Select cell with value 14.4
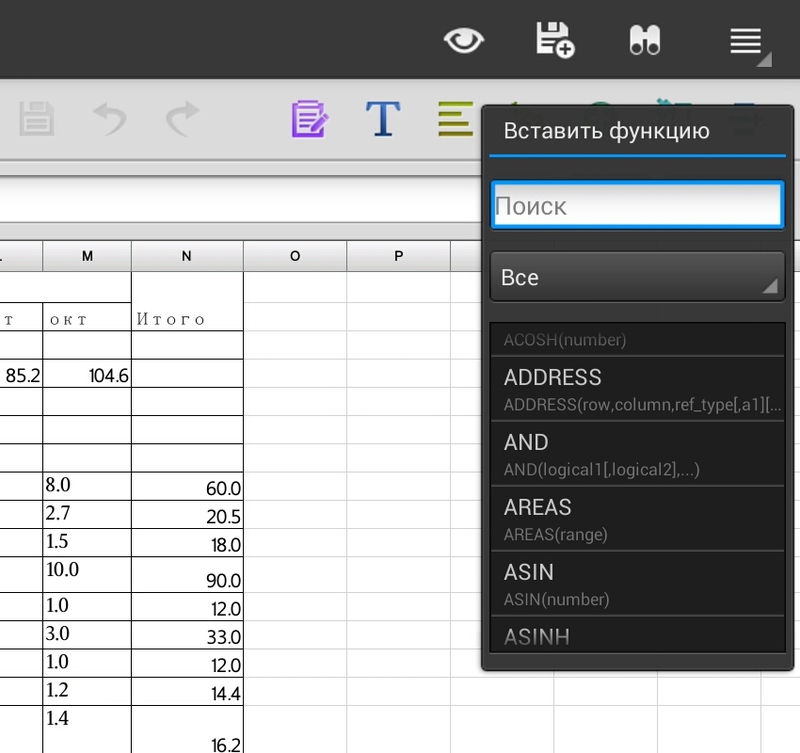Screen dimensions: 800x753 187,691
